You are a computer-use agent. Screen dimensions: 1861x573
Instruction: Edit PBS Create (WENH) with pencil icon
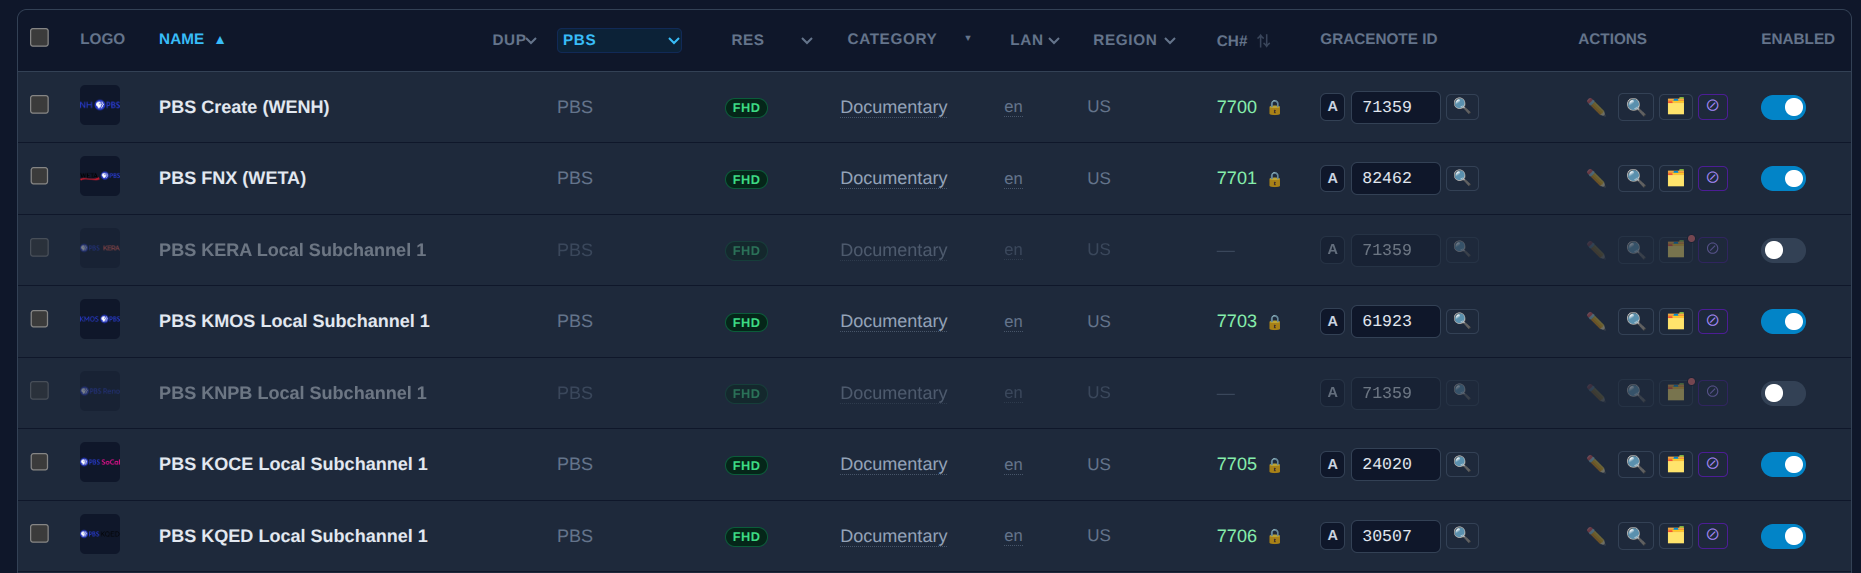(1596, 107)
